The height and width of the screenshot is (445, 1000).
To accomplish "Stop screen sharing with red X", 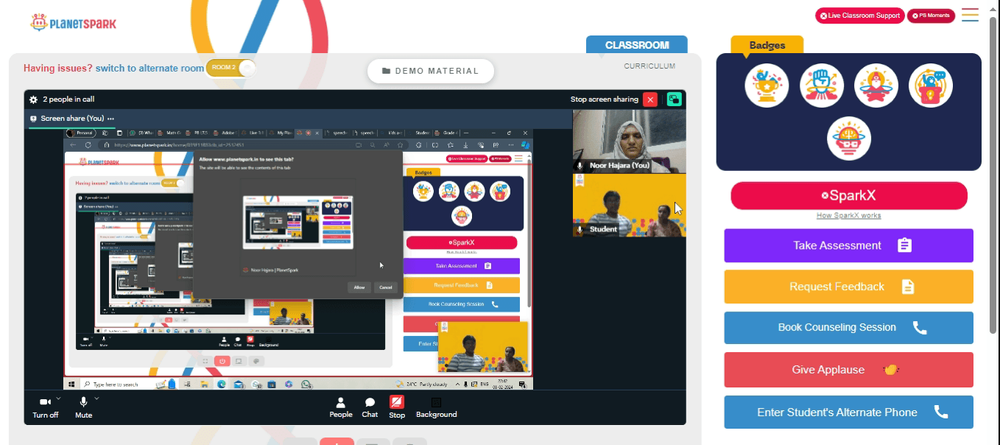I will click(650, 99).
